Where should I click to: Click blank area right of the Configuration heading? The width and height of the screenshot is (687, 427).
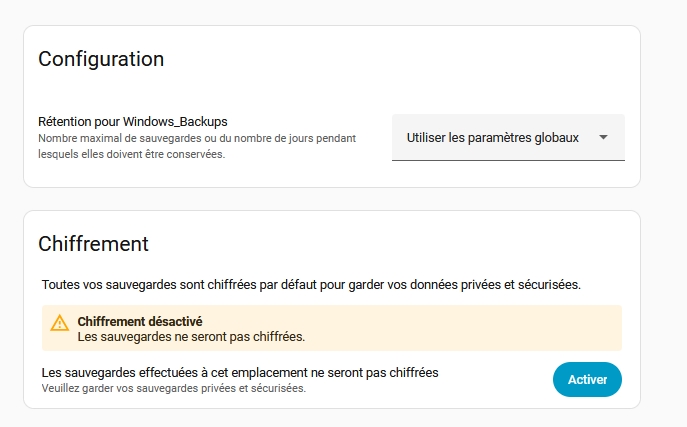(x=400, y=59)
